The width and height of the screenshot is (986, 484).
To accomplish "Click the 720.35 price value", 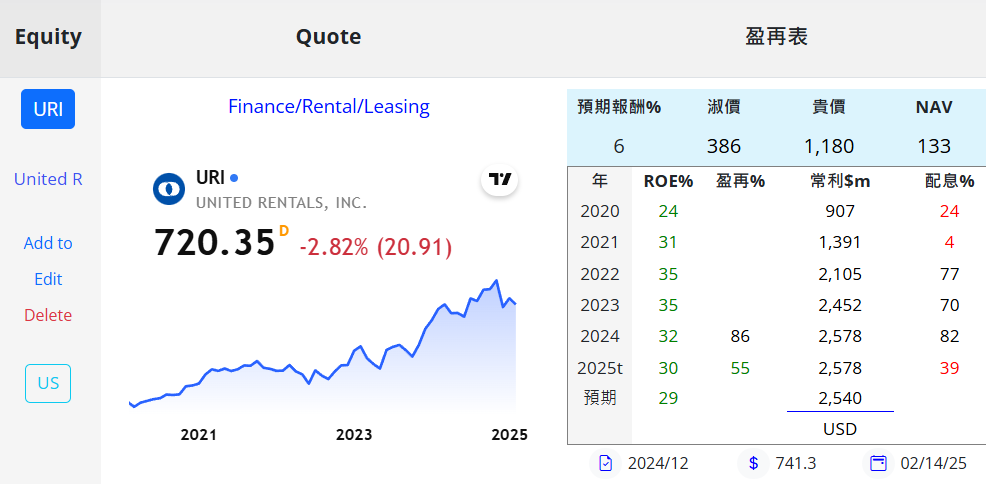I will point(214,242).
